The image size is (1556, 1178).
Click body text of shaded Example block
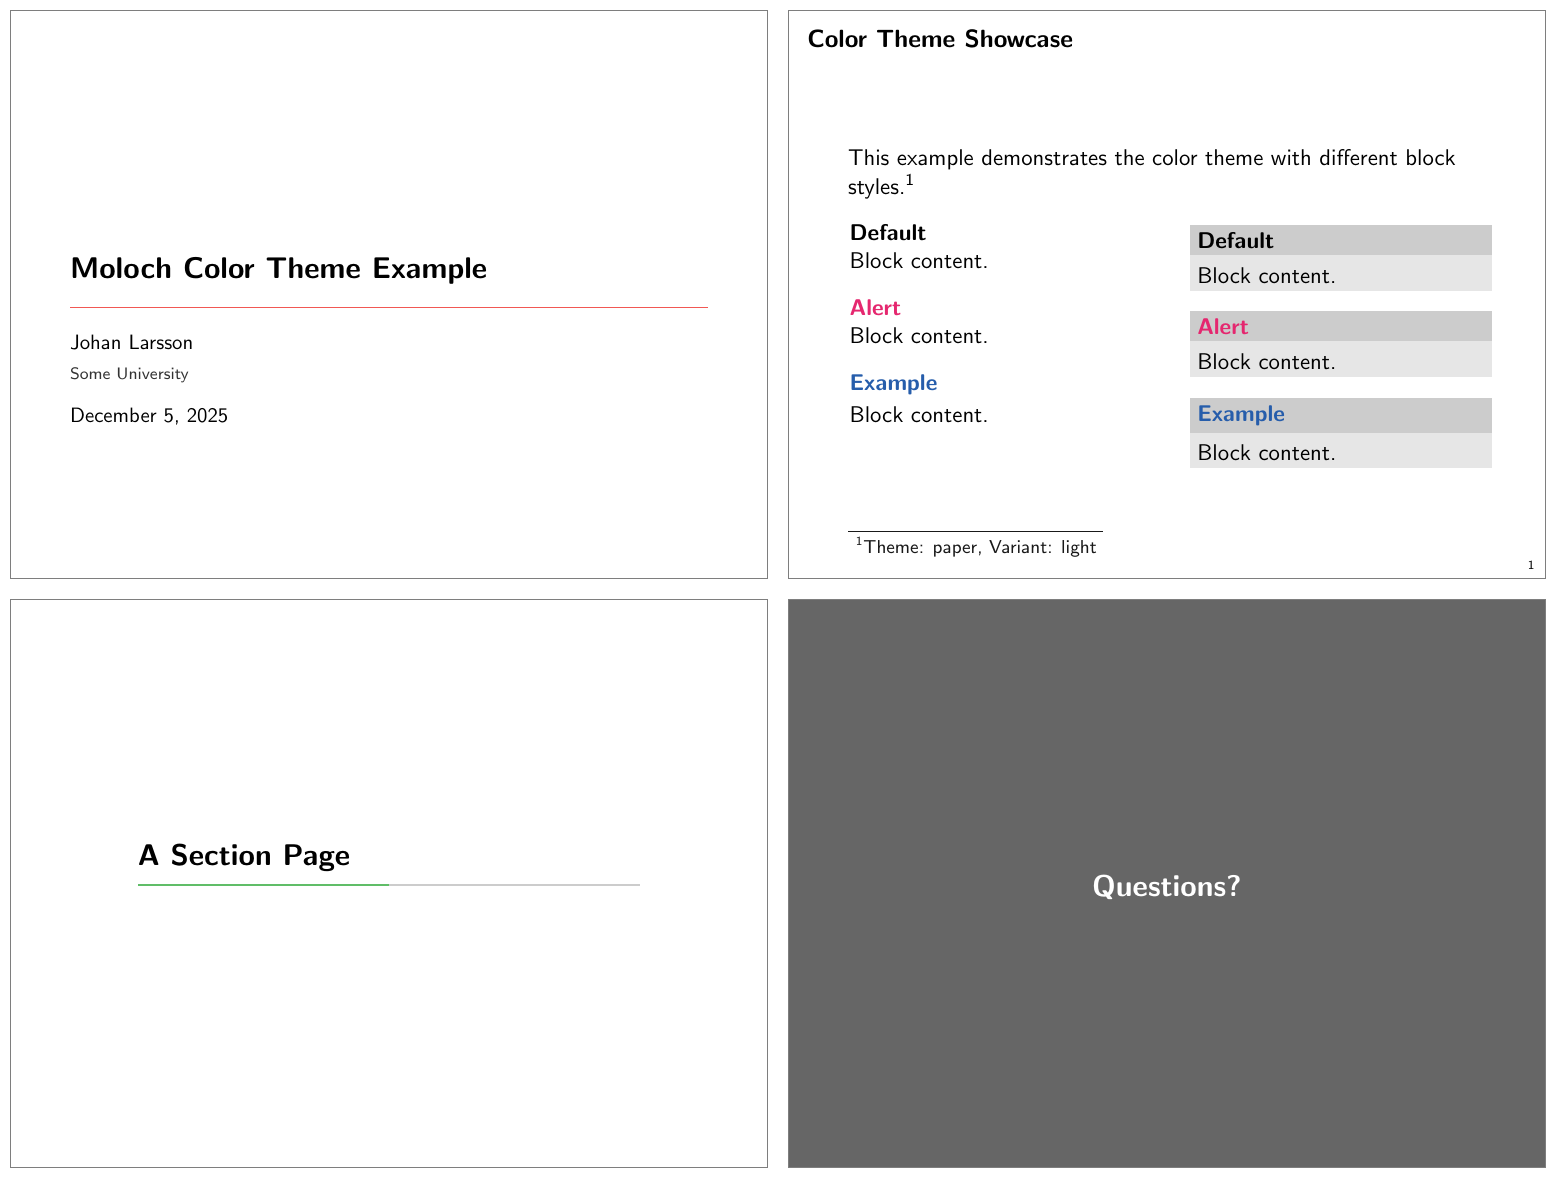1266,453
